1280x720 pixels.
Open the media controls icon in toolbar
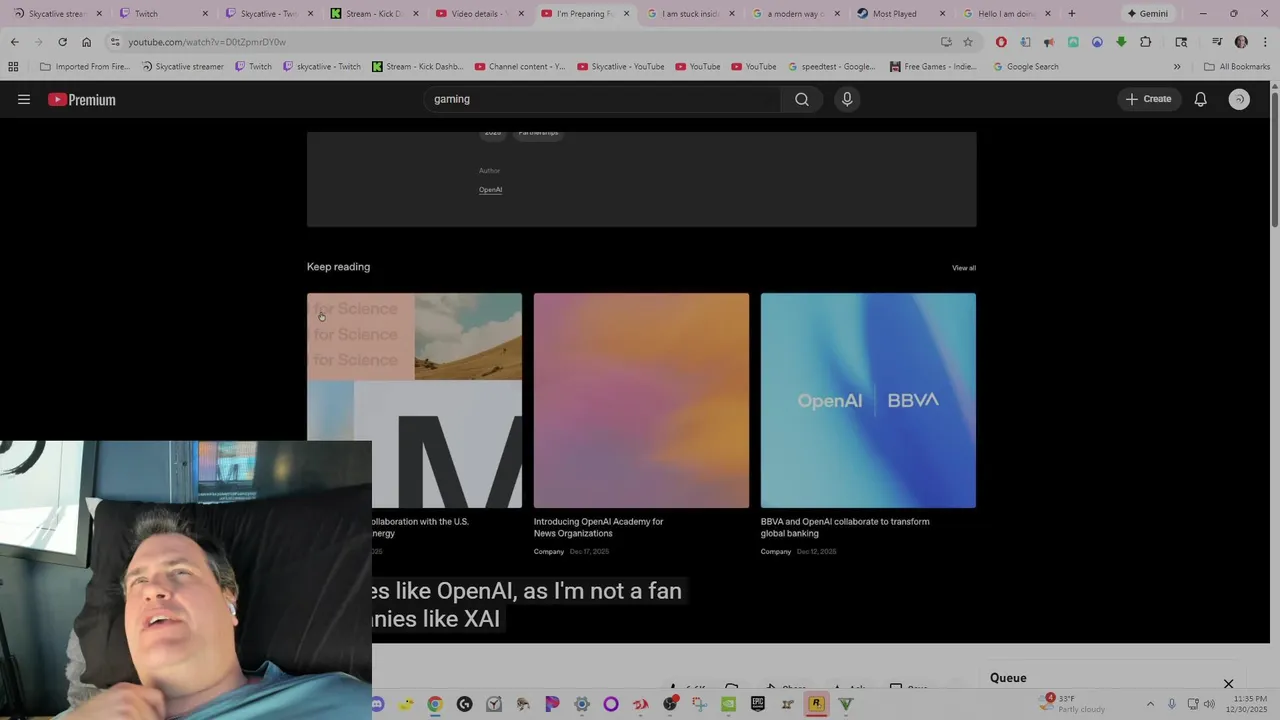1217,42
